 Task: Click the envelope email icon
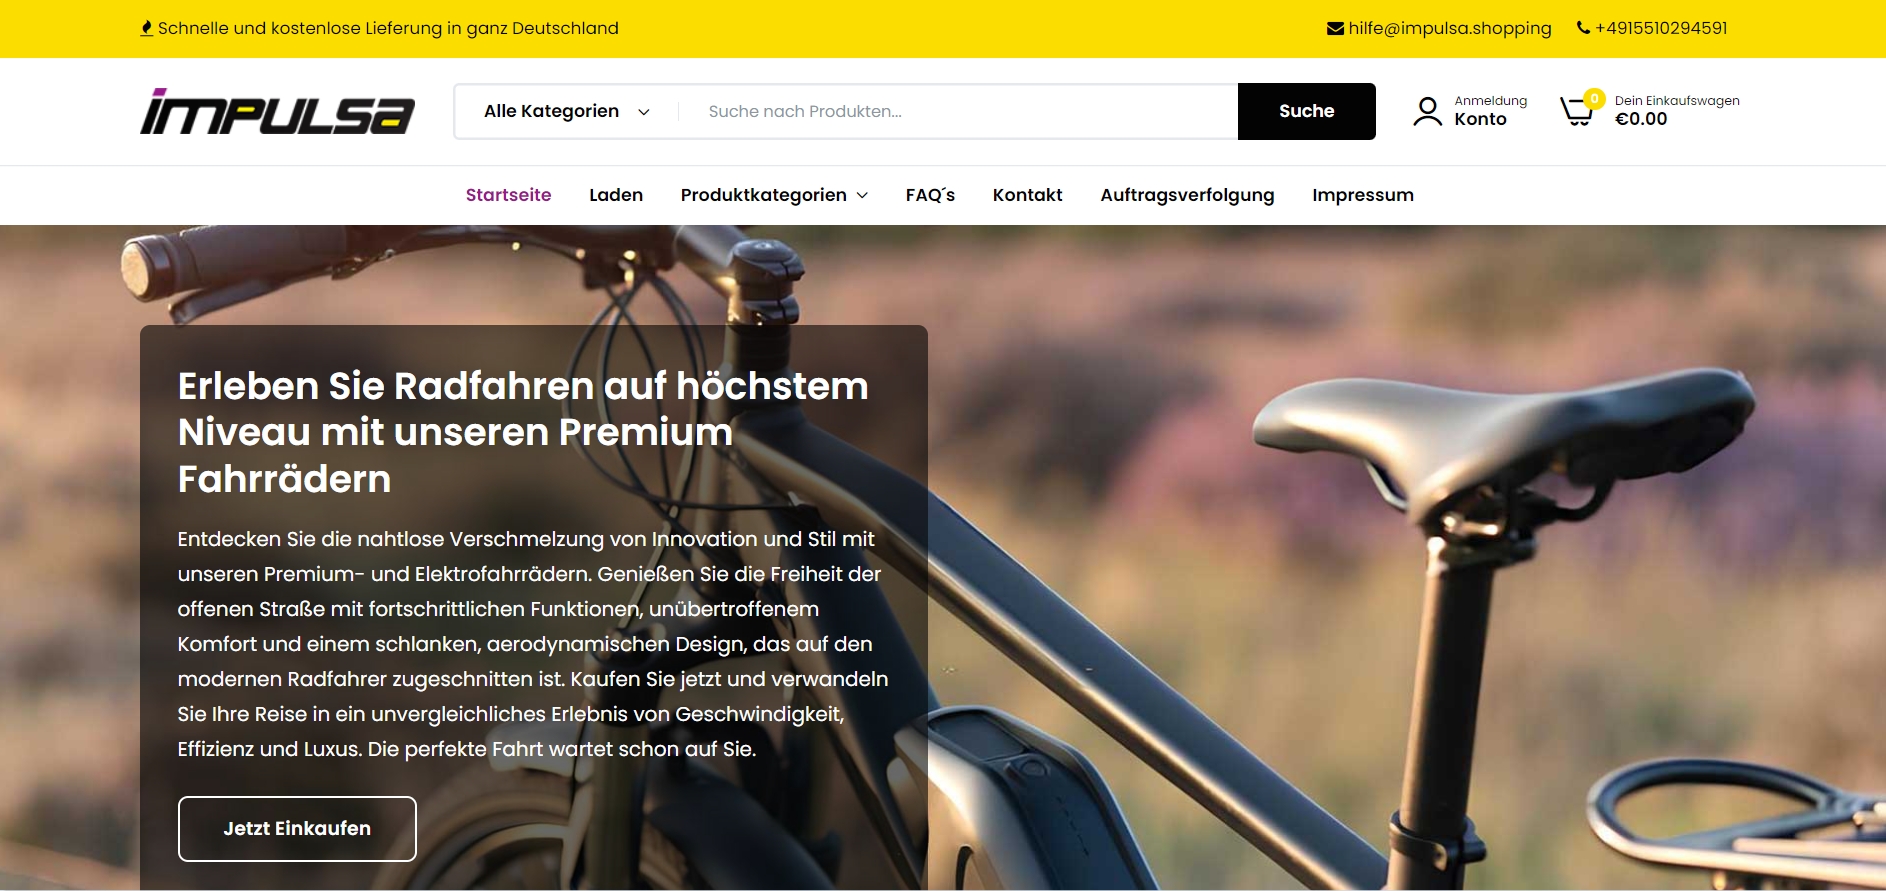click(1335, 28)
